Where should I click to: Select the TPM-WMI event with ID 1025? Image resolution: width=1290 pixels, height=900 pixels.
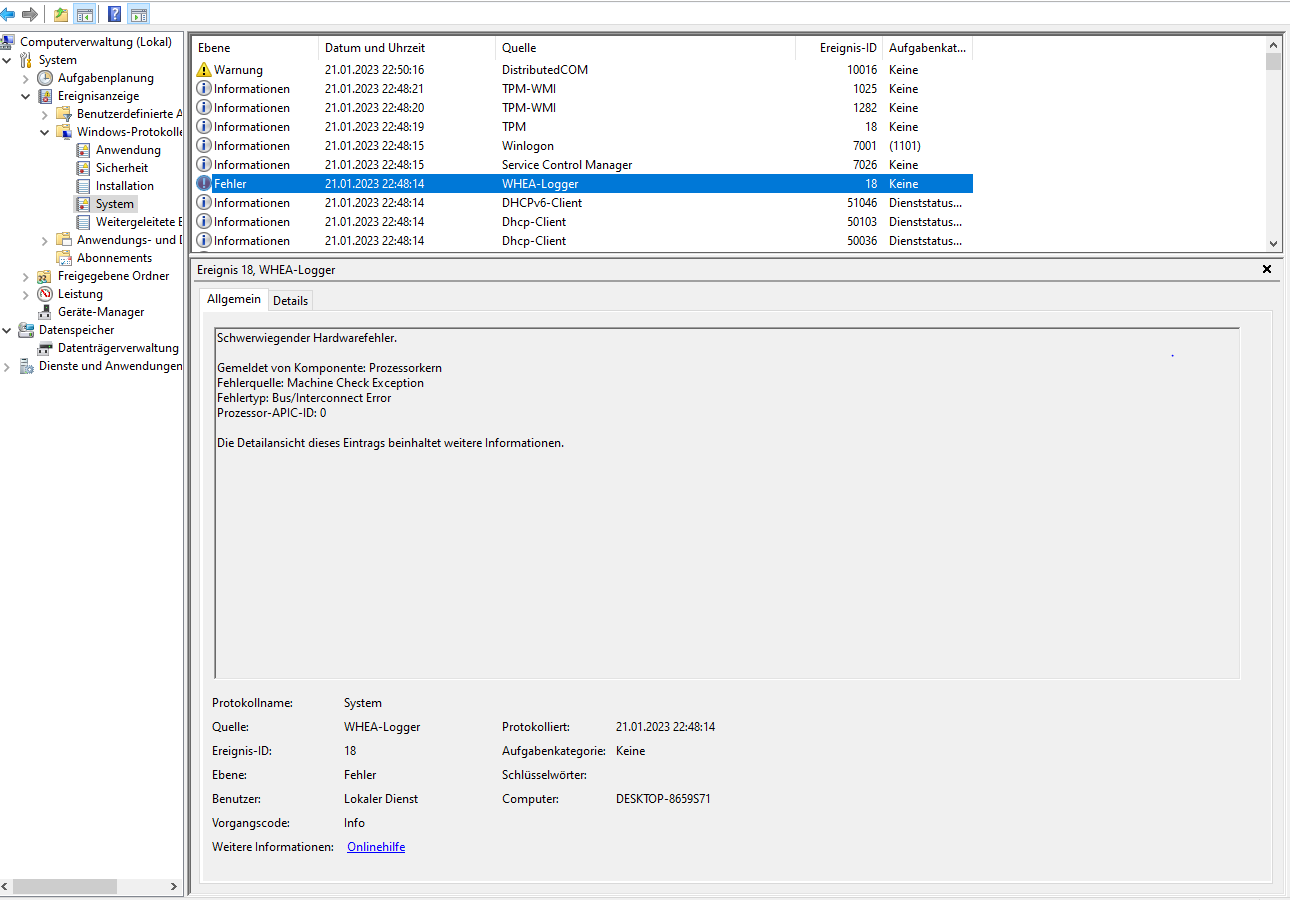(x=582, y=89)
